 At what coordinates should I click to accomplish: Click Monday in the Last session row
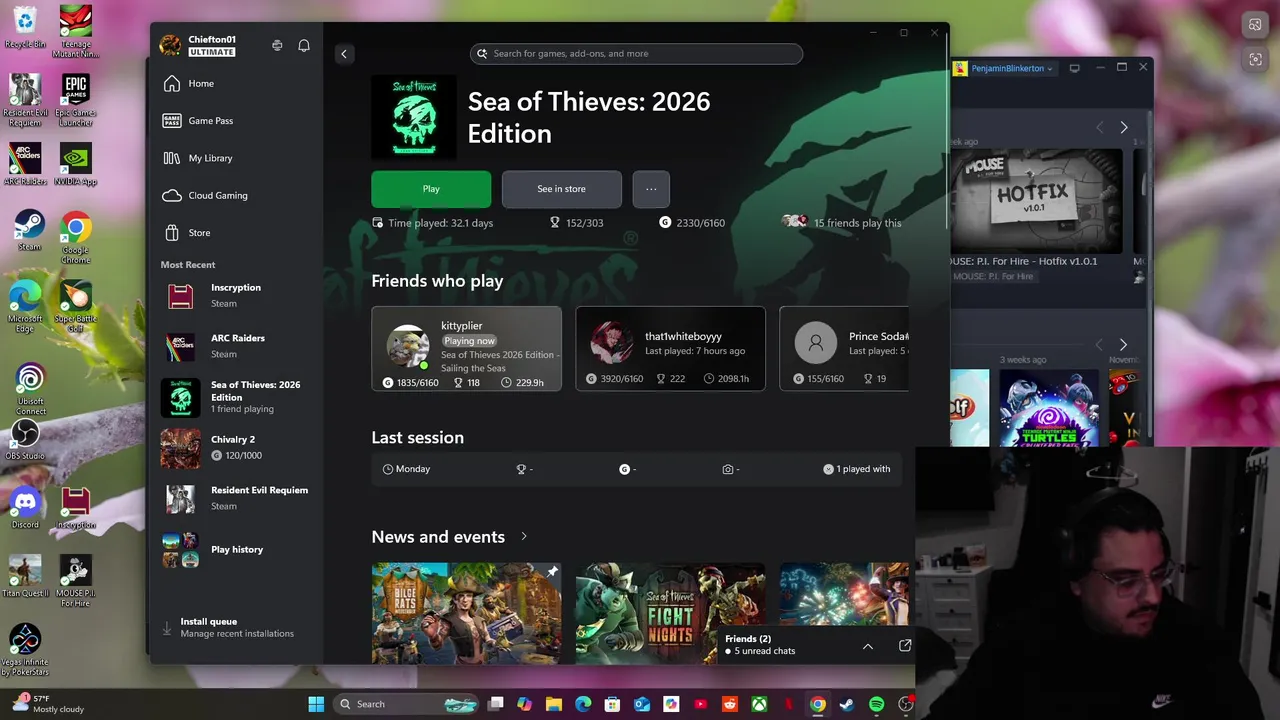(x=406, y=469)
